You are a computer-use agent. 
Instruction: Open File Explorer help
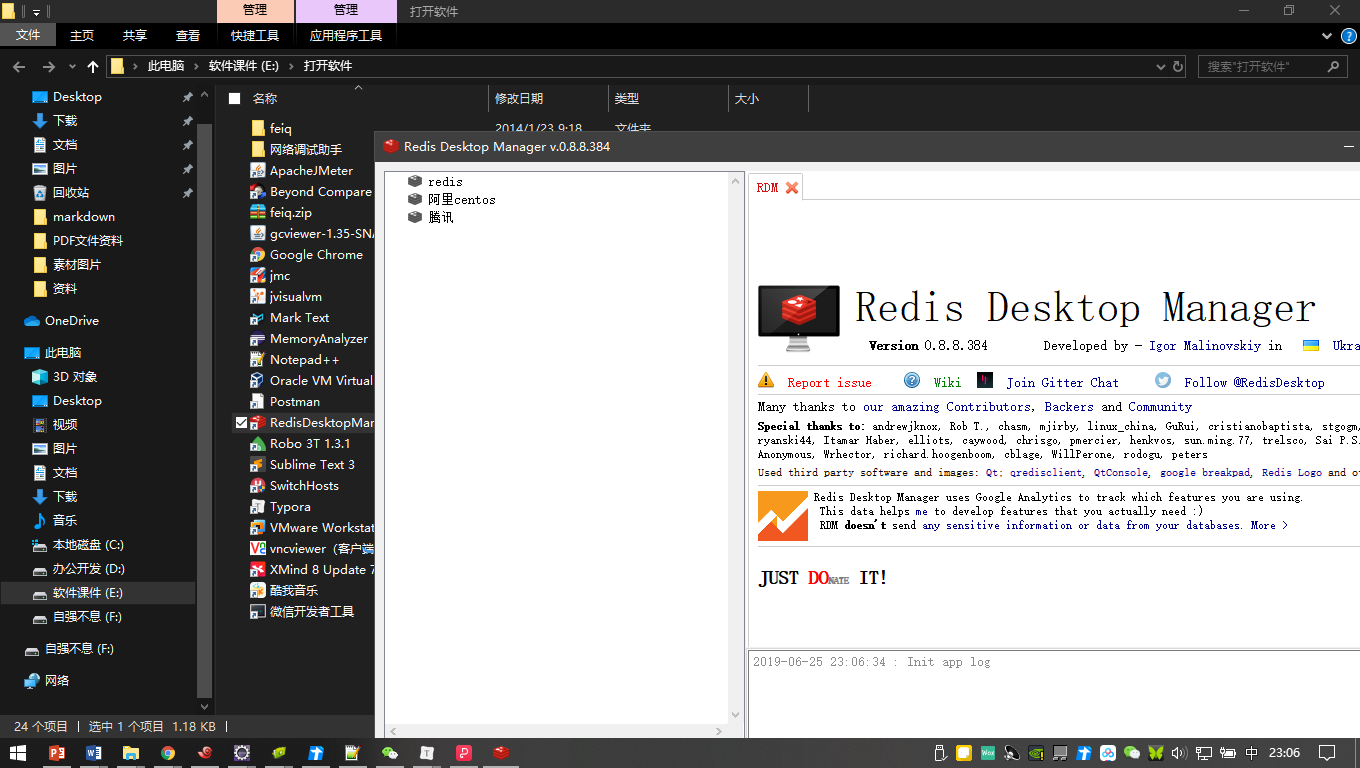click(1348, 36)
